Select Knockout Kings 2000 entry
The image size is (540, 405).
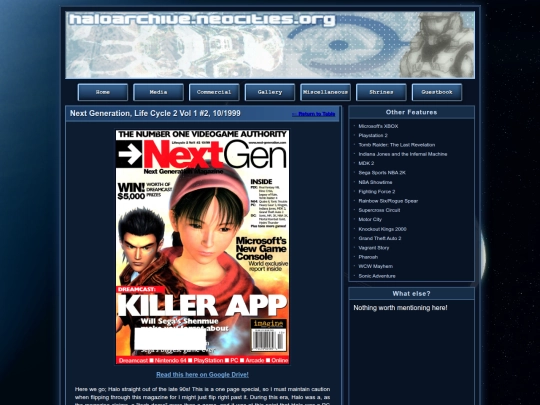(x=382, y=229)
